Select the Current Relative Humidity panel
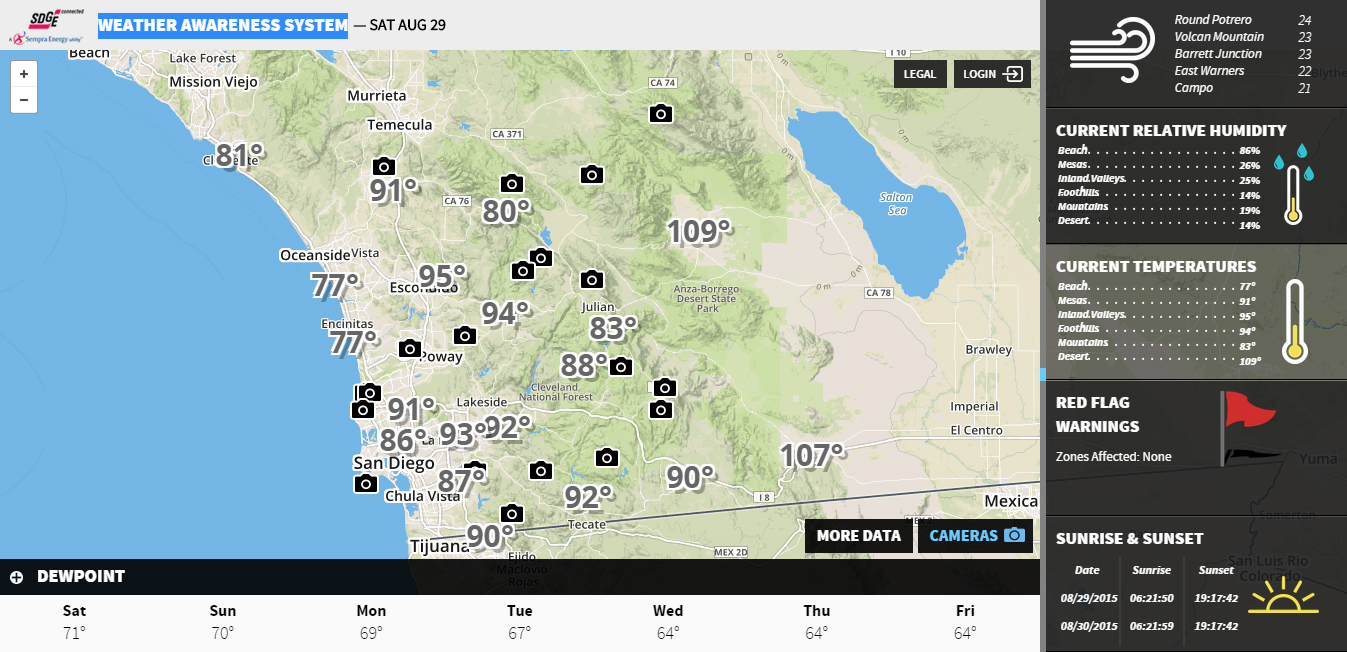1347x652 pixels. point(1170,131)
